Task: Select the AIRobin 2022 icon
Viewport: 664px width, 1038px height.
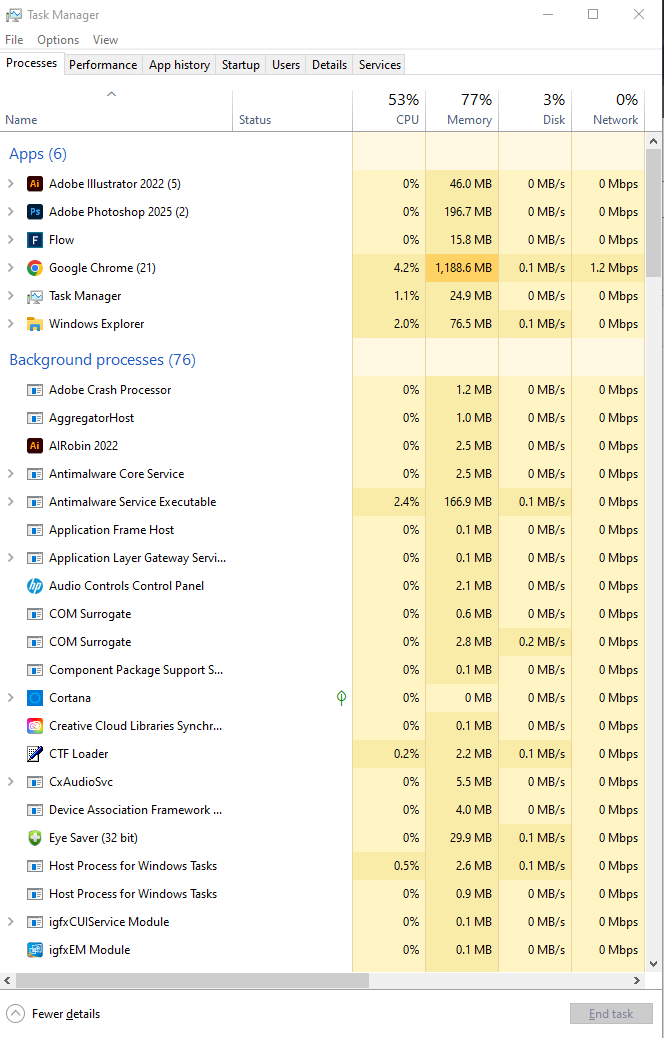Action: point(35,446)
